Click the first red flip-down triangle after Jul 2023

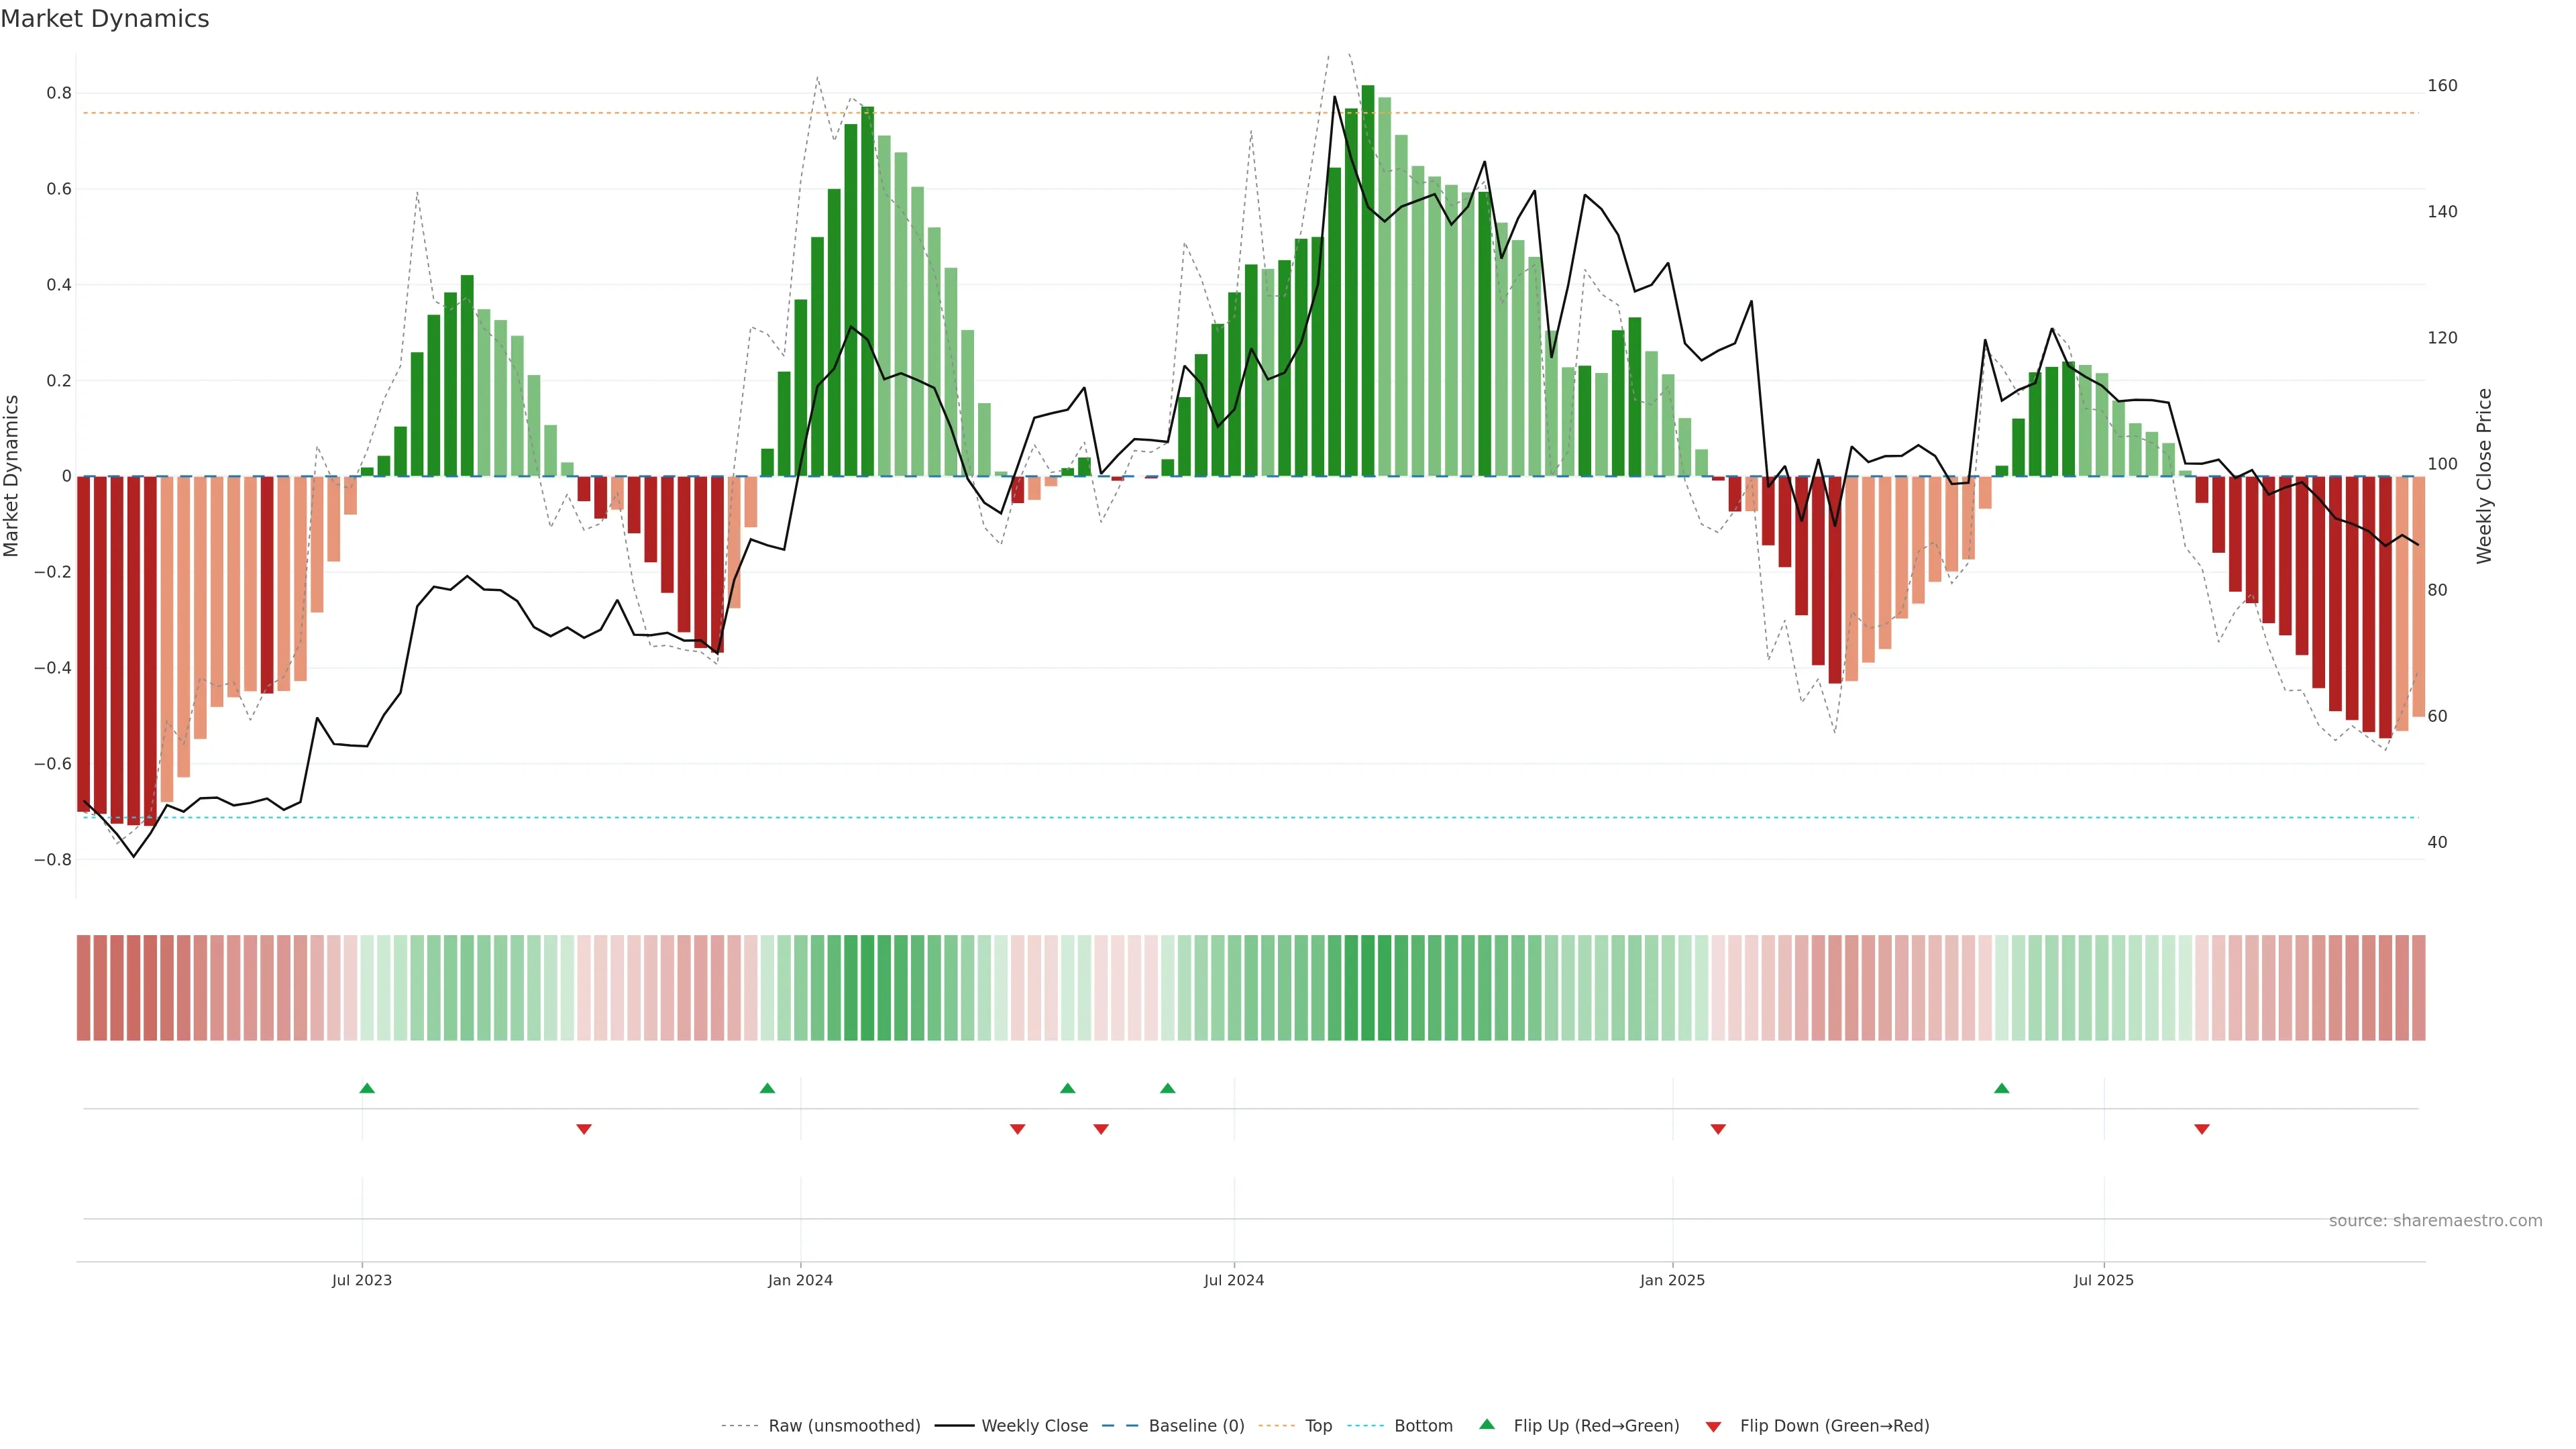coord(584,1129)
